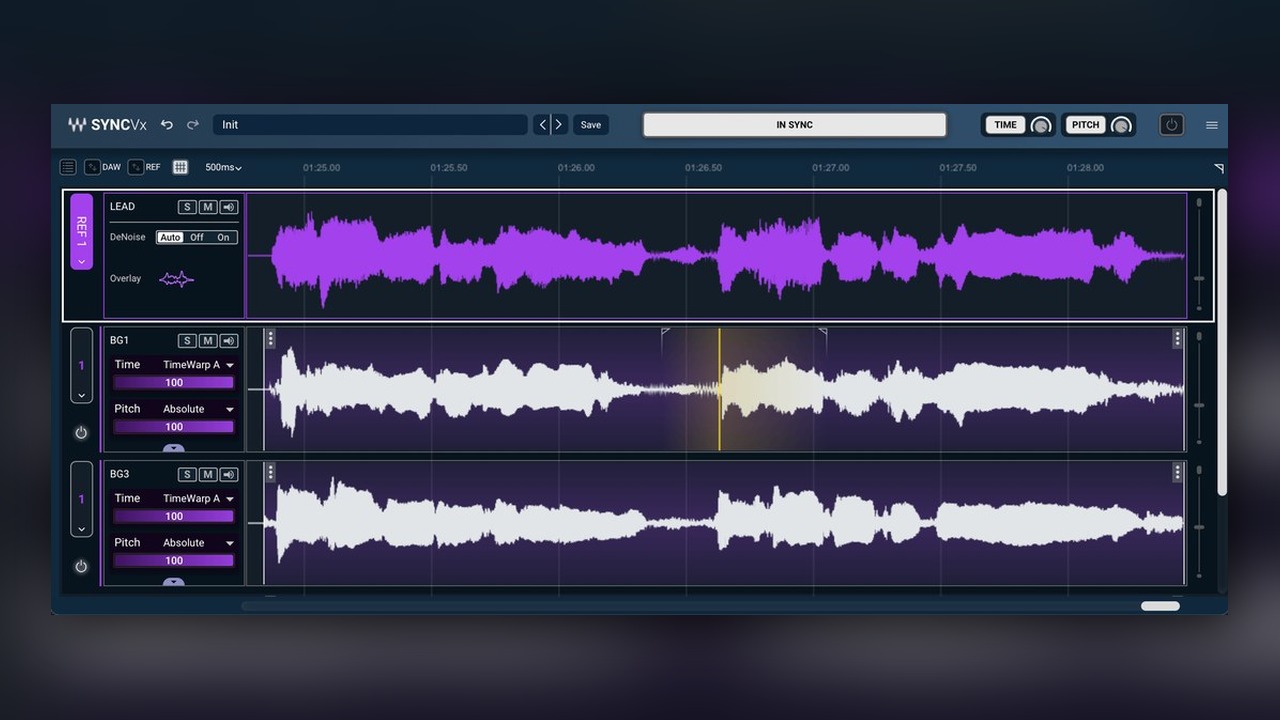Image resolution: width=1280 pixels, height=720 pixels.
Task: Solo the LEAD track
Action: (x=187, y=207)
